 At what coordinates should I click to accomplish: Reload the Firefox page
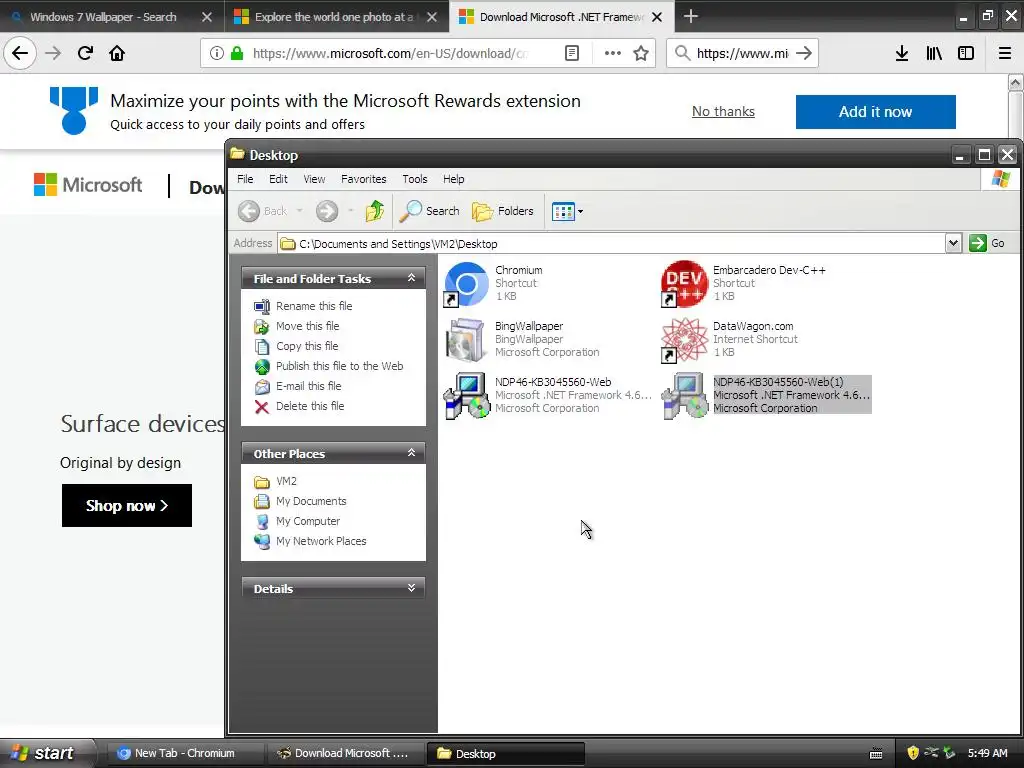click(x=85, y=53)
